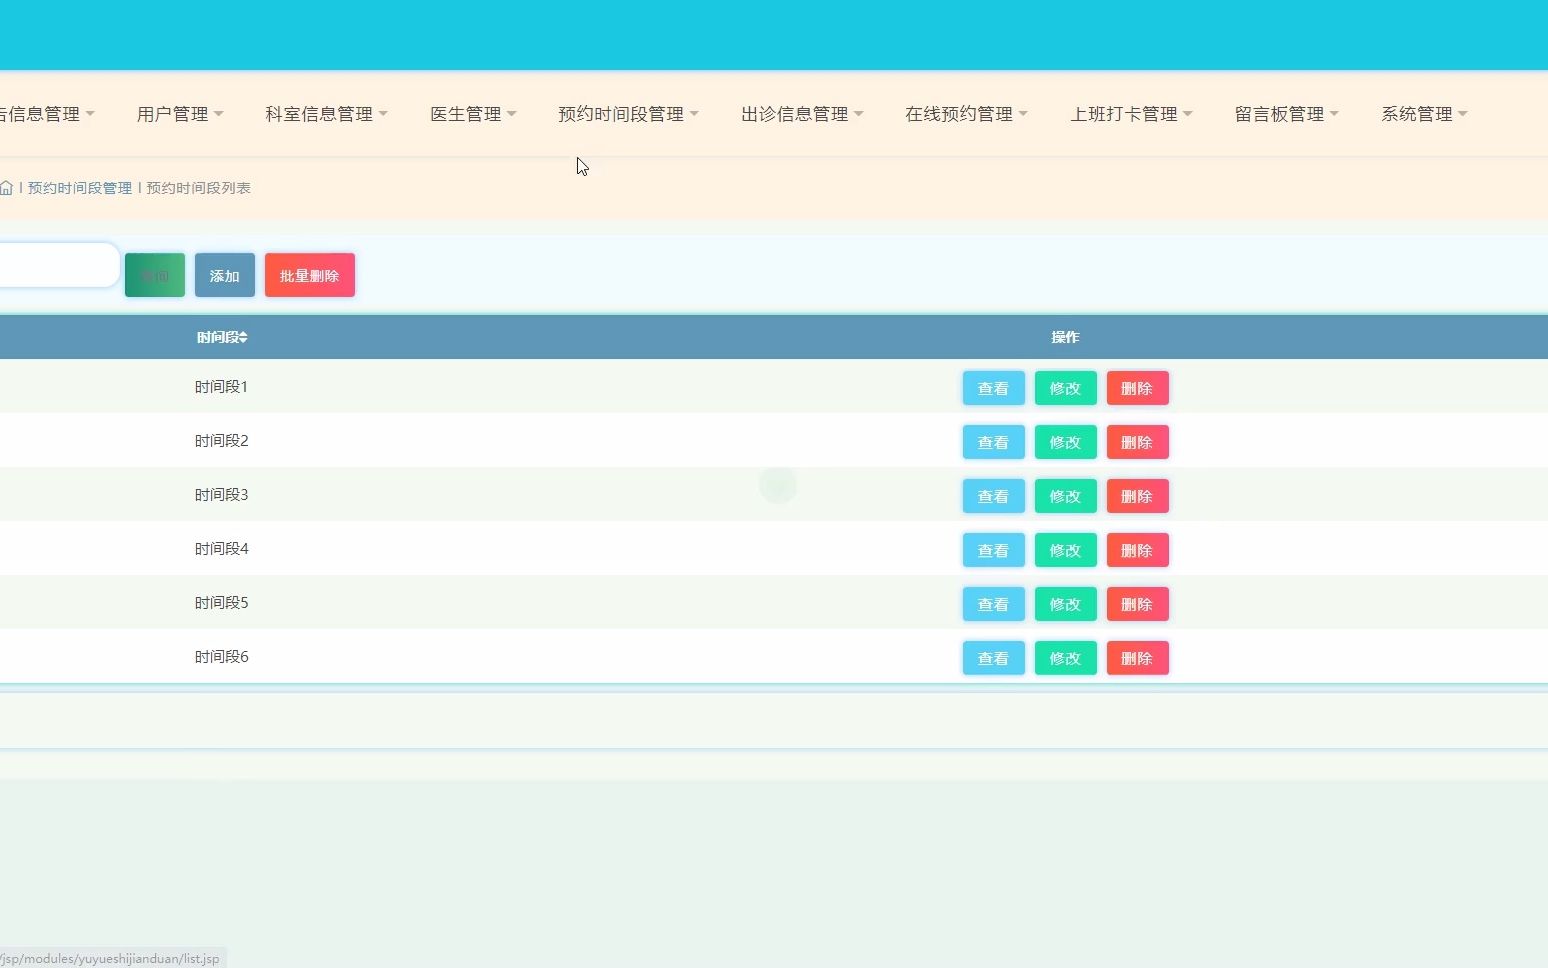The image size is (1548, 968).
Task: Expand dropdown arrow next to 留言板管理
Action: [x=1334, y=114]
